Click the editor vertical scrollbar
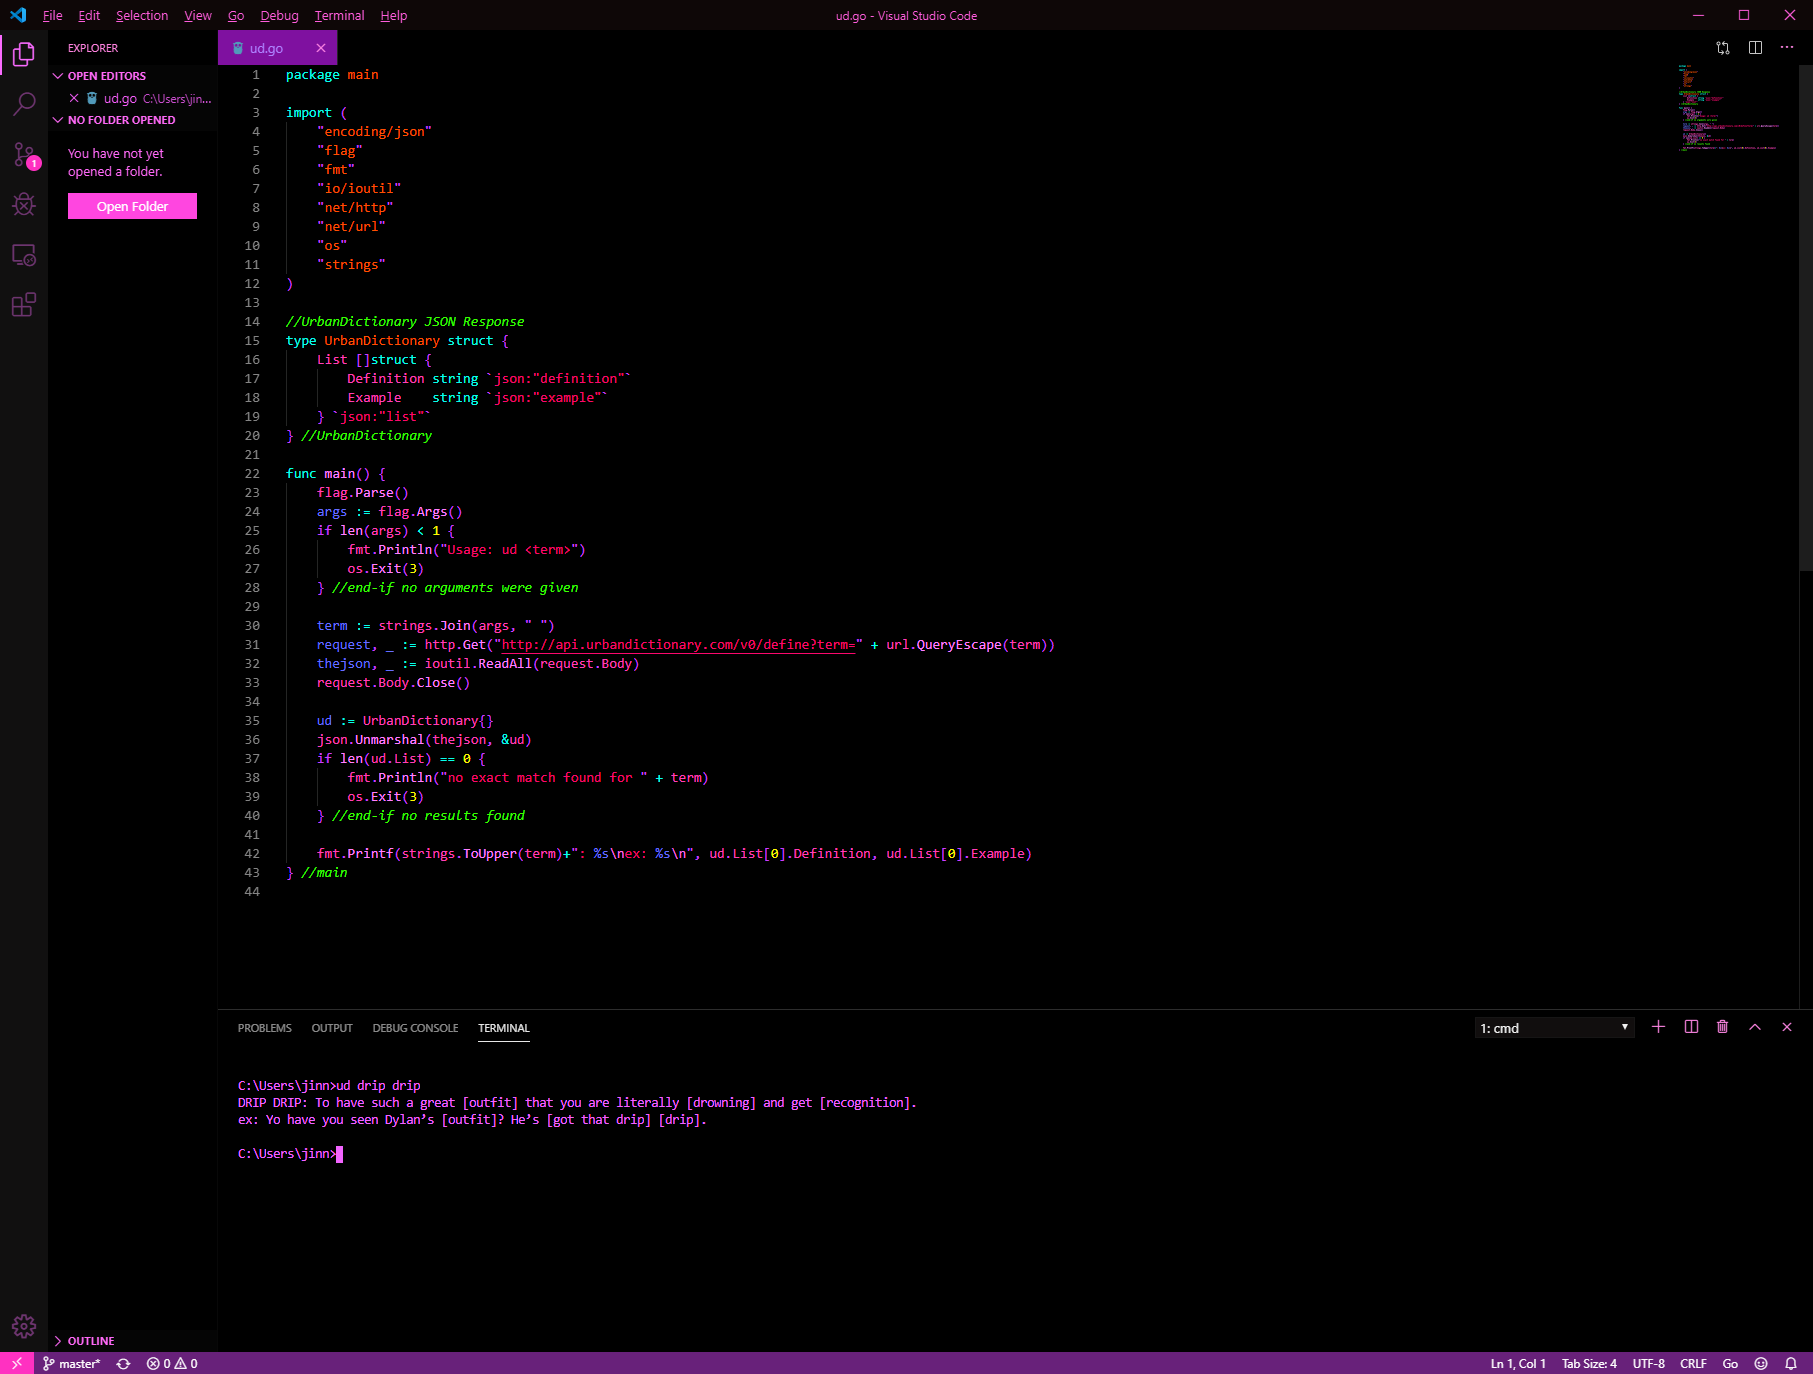1813x1374 pixels. [1806, 317]
